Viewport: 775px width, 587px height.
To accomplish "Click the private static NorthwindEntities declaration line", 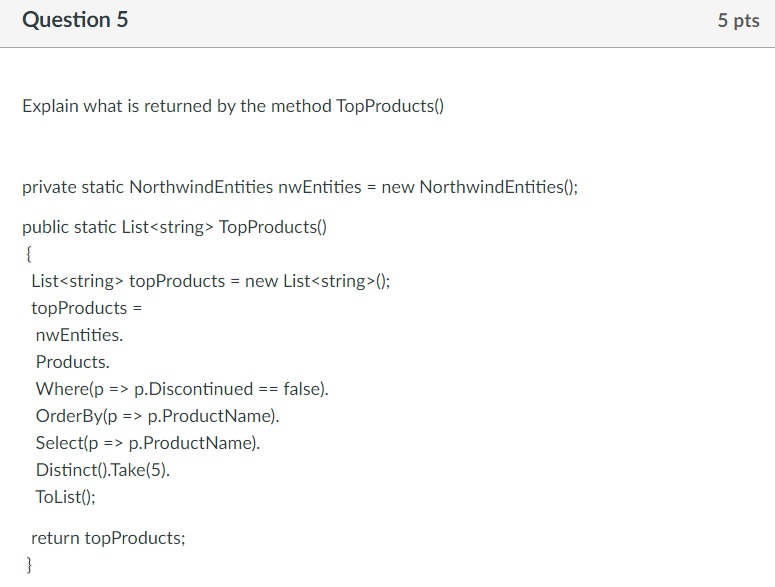I will pyautogui.click(x=300, y=187).
